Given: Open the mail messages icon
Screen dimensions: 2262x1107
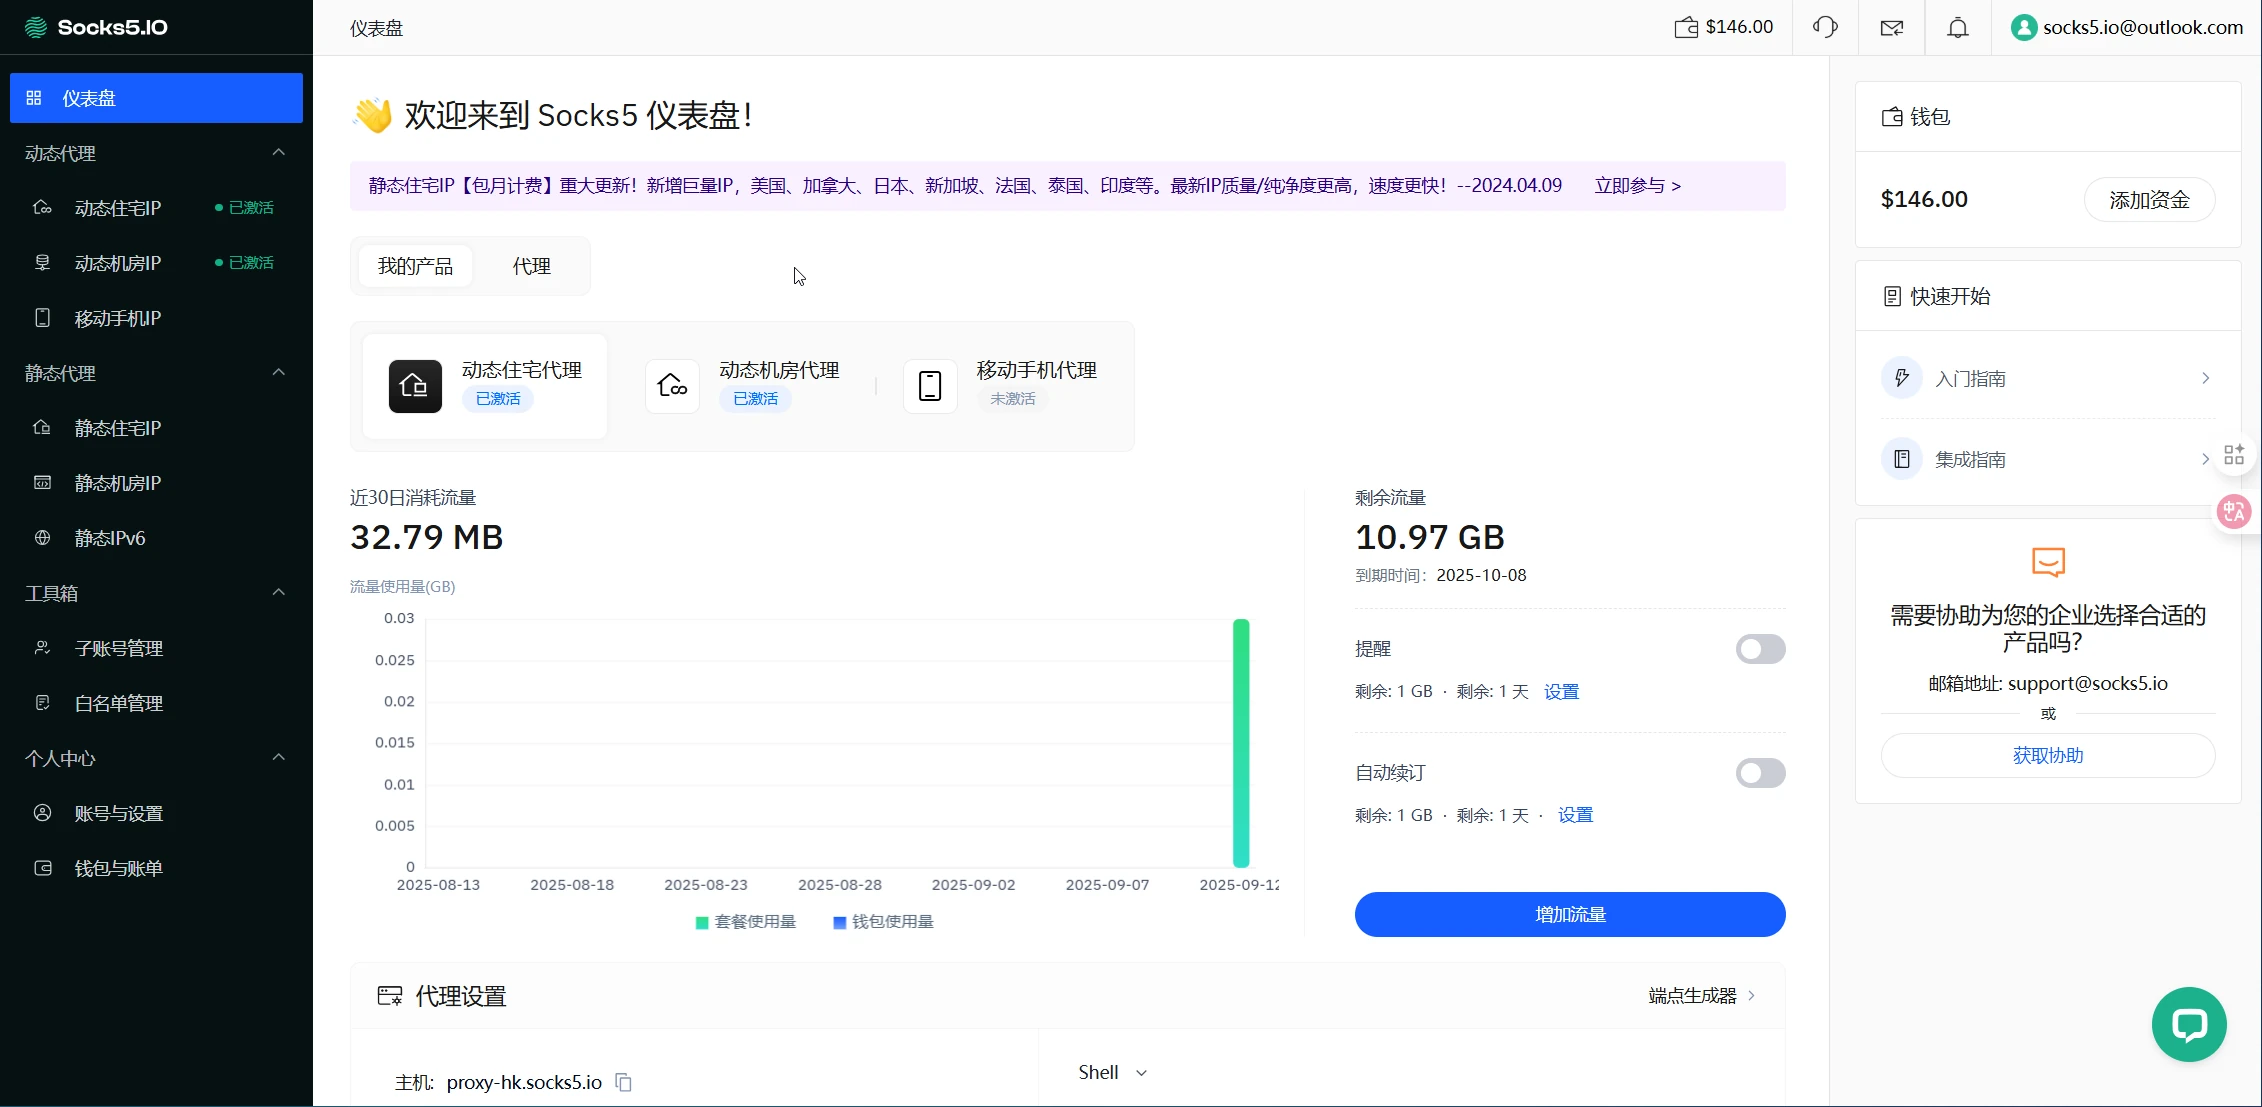Looking at the screenshot, I should point(1892,28).
